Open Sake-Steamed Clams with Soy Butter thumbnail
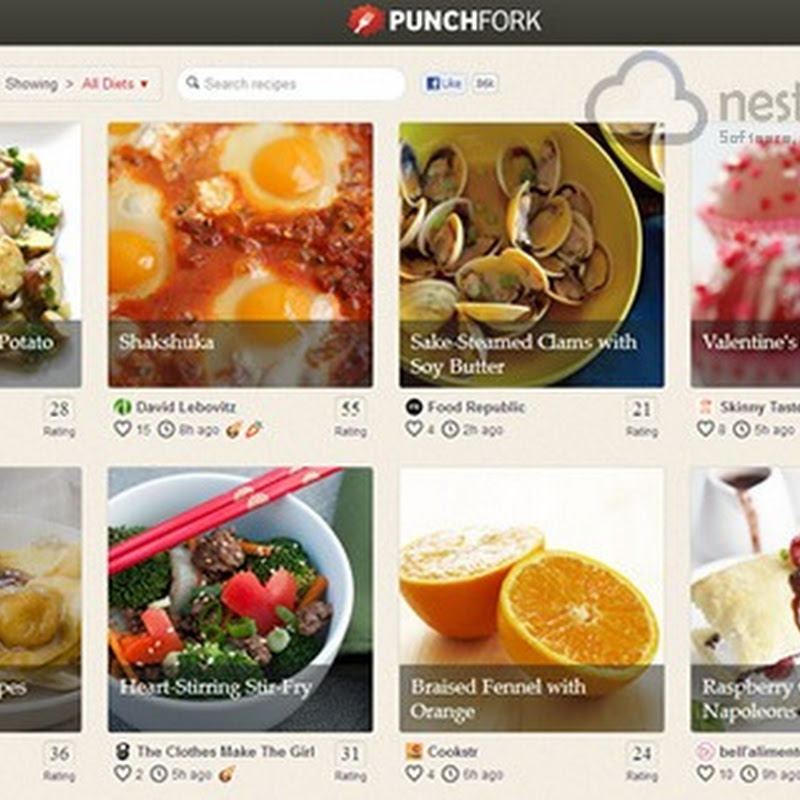 532,255
